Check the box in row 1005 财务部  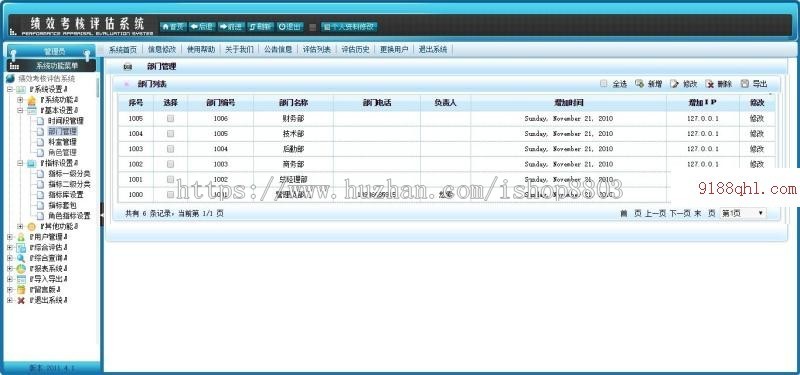[170, 118]
